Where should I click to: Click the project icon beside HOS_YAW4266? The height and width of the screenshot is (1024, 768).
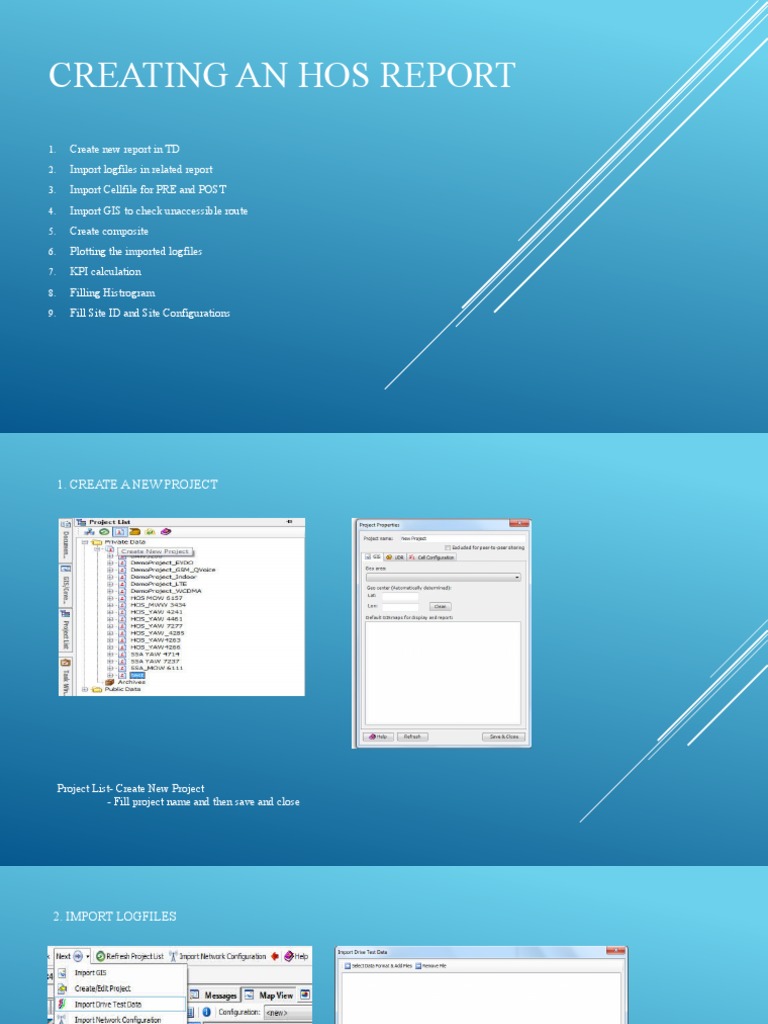point(122,647)
